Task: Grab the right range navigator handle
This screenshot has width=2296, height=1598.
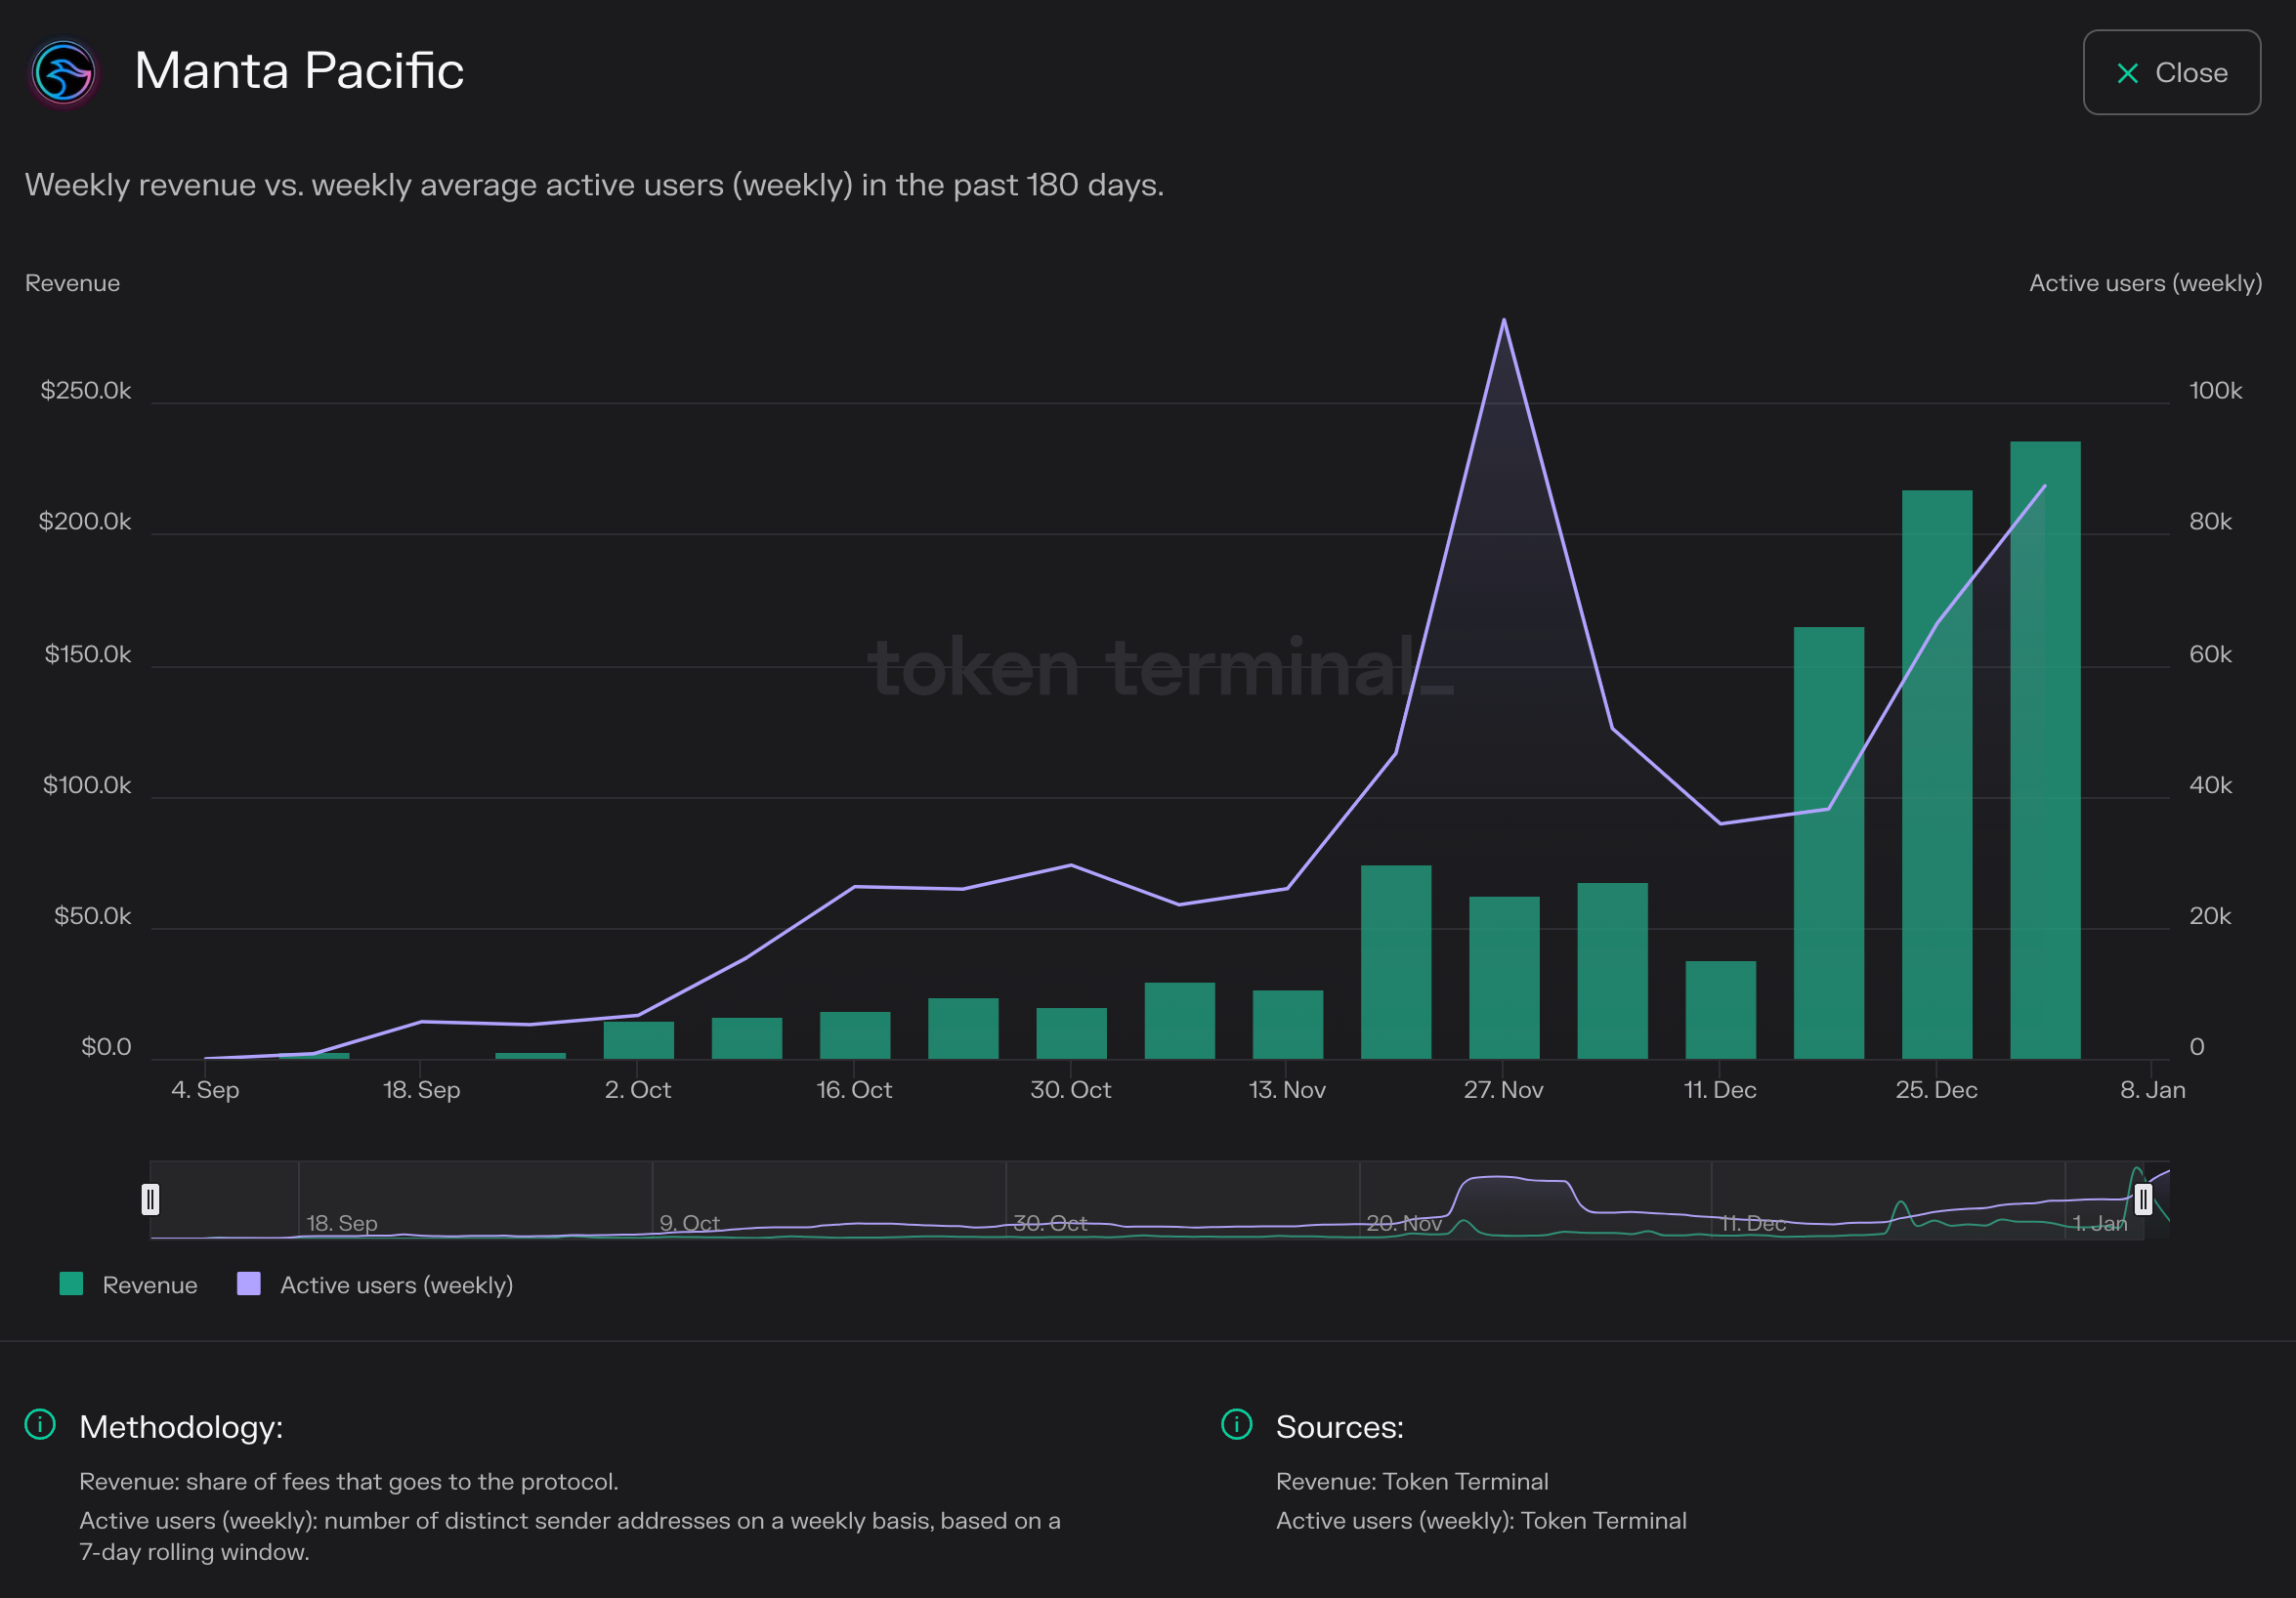Action: (x=2142, y=1199)
